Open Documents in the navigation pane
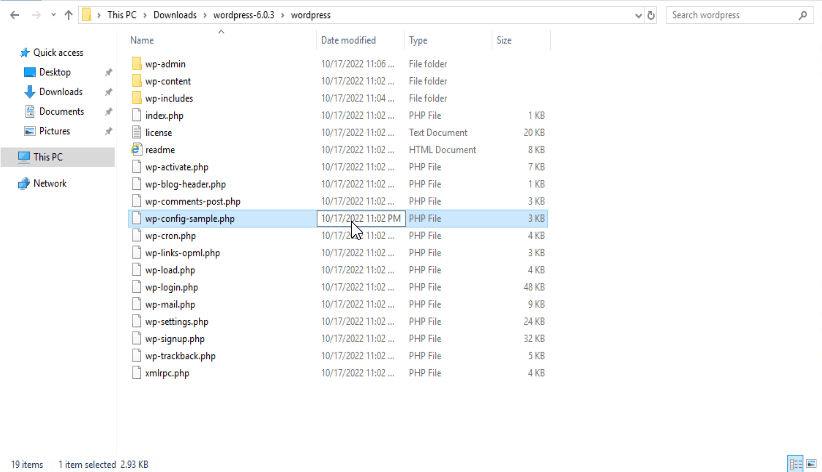The width and height of the screenshot is (822, 472). [x=61, y=111]
